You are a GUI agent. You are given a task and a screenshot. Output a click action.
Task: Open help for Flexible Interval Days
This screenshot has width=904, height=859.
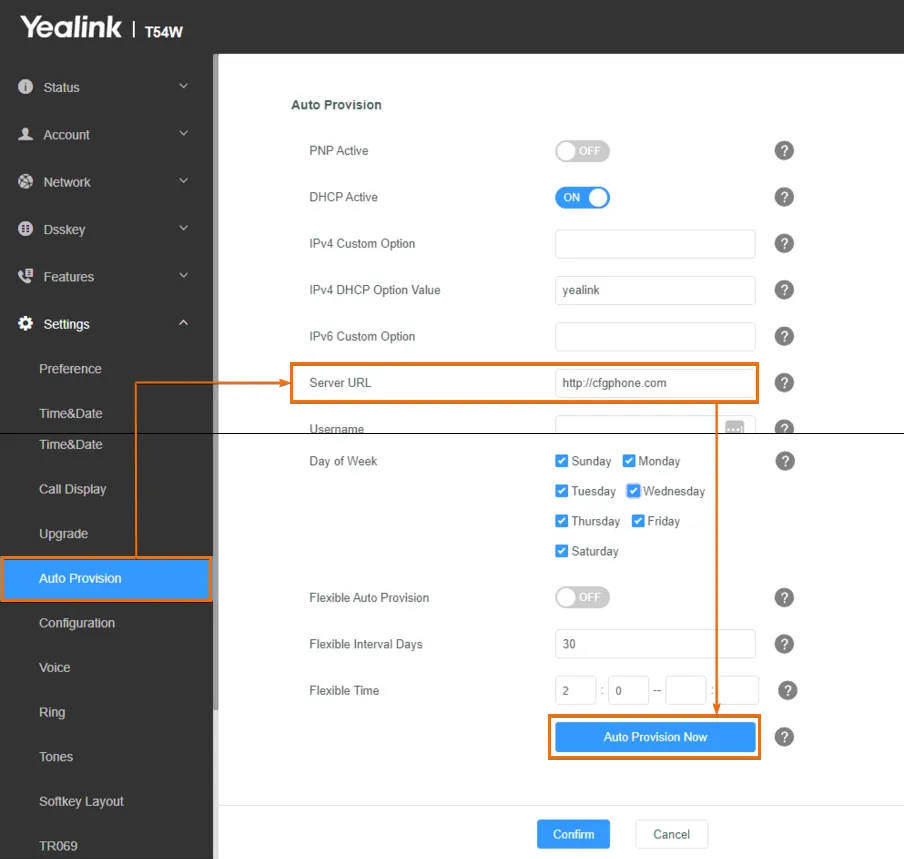coord(784,644)
